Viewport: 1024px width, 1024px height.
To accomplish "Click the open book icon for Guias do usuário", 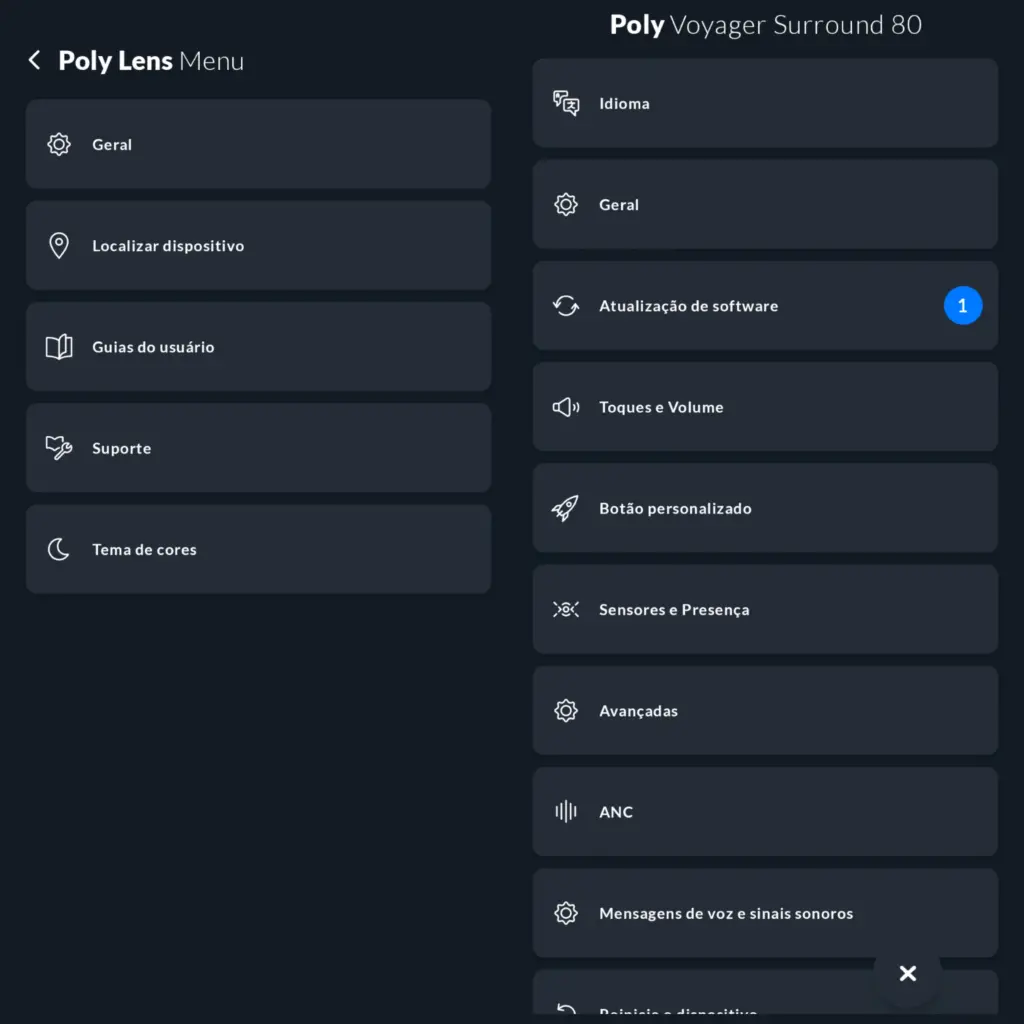I will click(59, 346).
